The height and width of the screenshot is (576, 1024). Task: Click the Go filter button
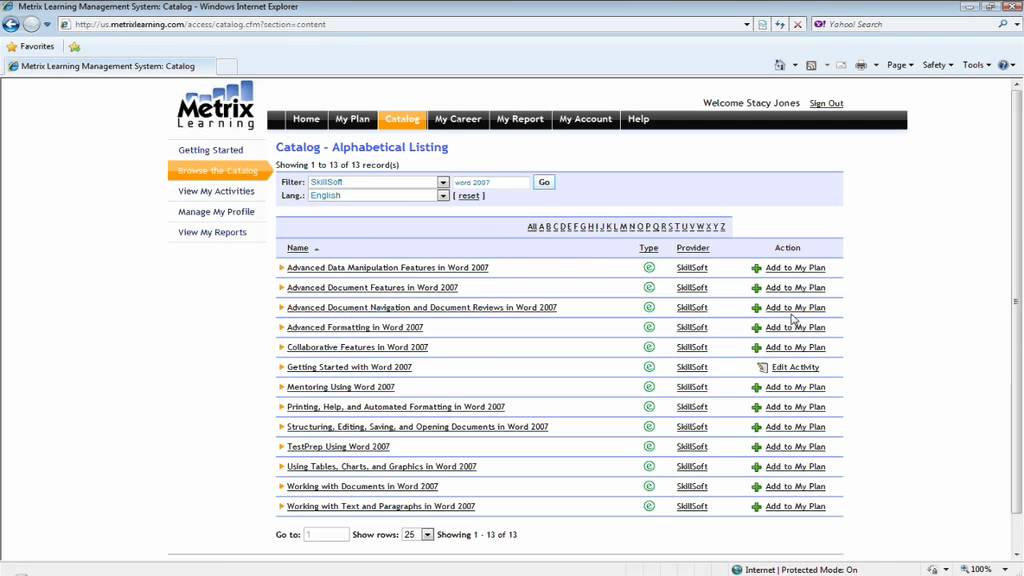(544, 182)
